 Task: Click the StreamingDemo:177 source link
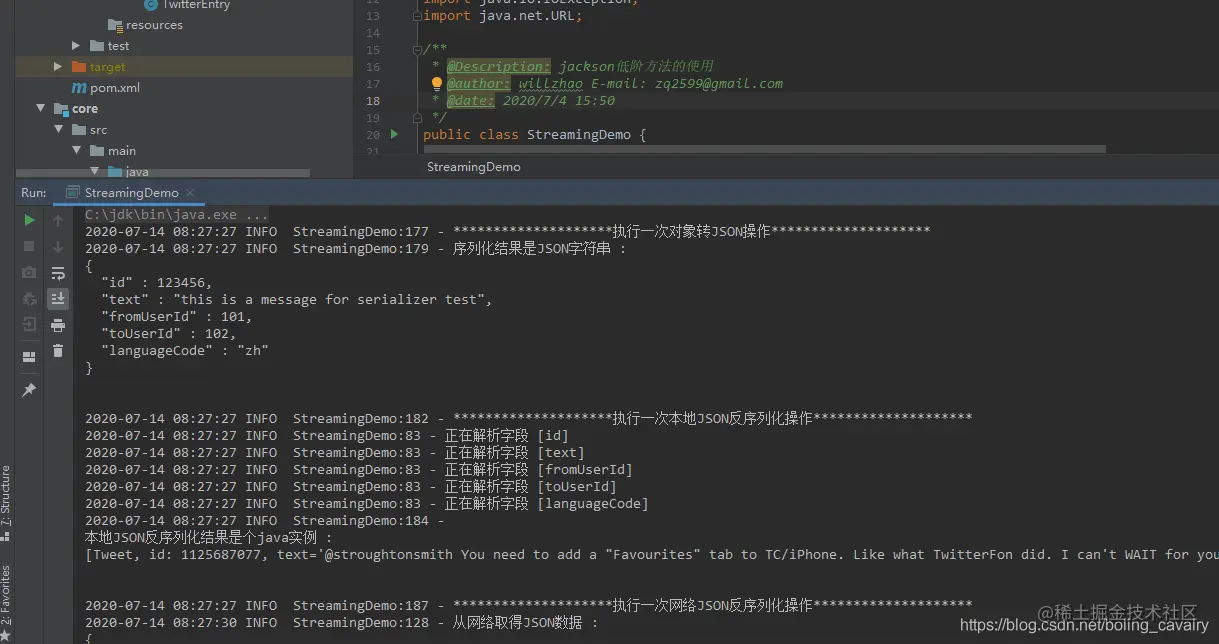click(x=361, y=231)
